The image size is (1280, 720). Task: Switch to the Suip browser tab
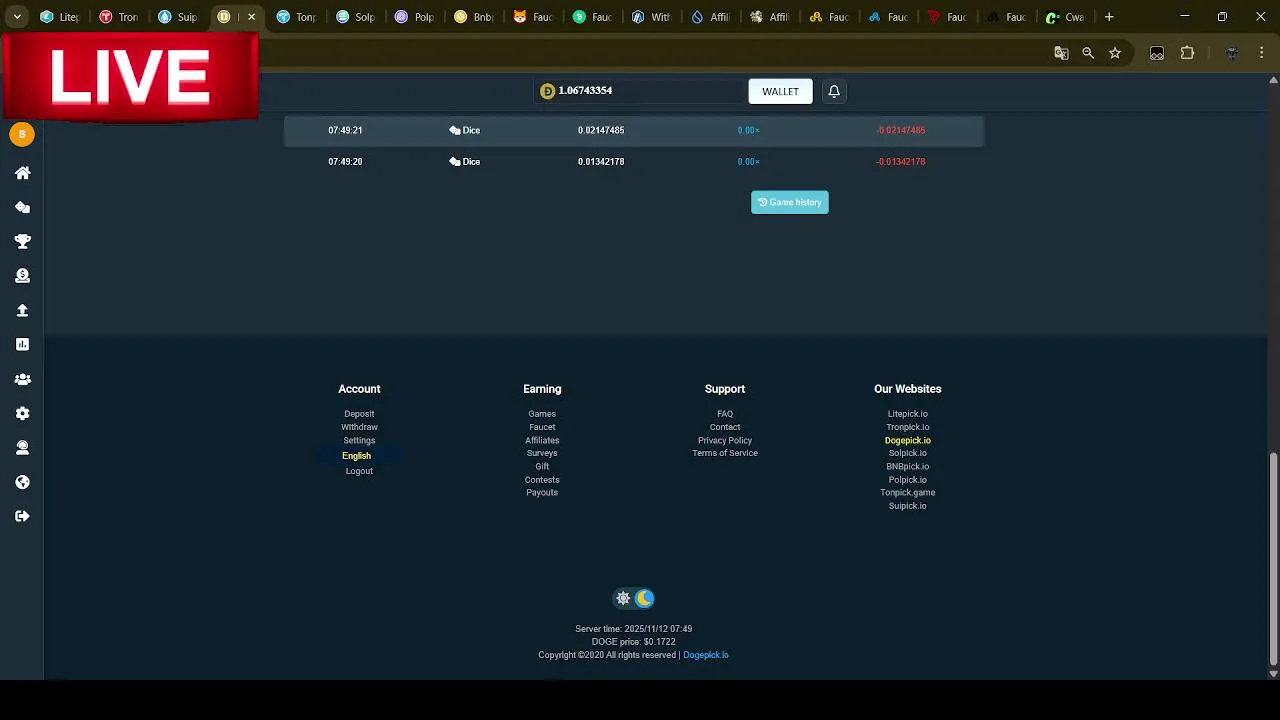(178, 17)
